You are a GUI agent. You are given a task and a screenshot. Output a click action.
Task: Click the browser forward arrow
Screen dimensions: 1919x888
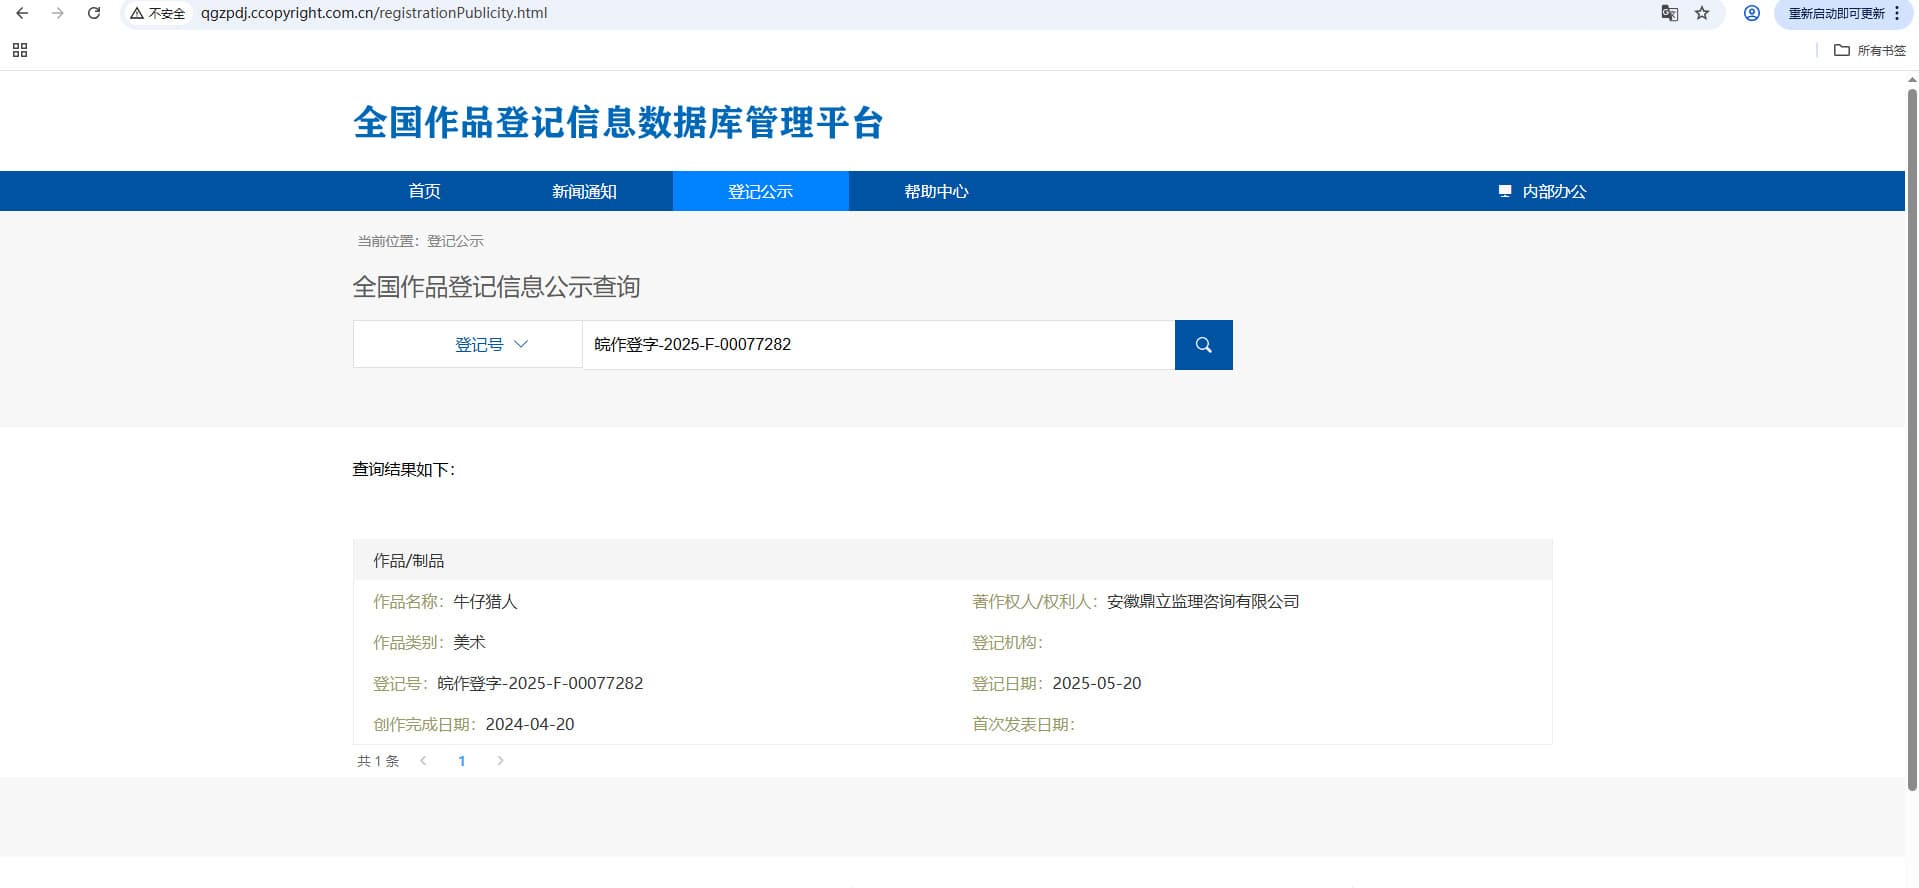pyautogui.click(x=58, y=13)
